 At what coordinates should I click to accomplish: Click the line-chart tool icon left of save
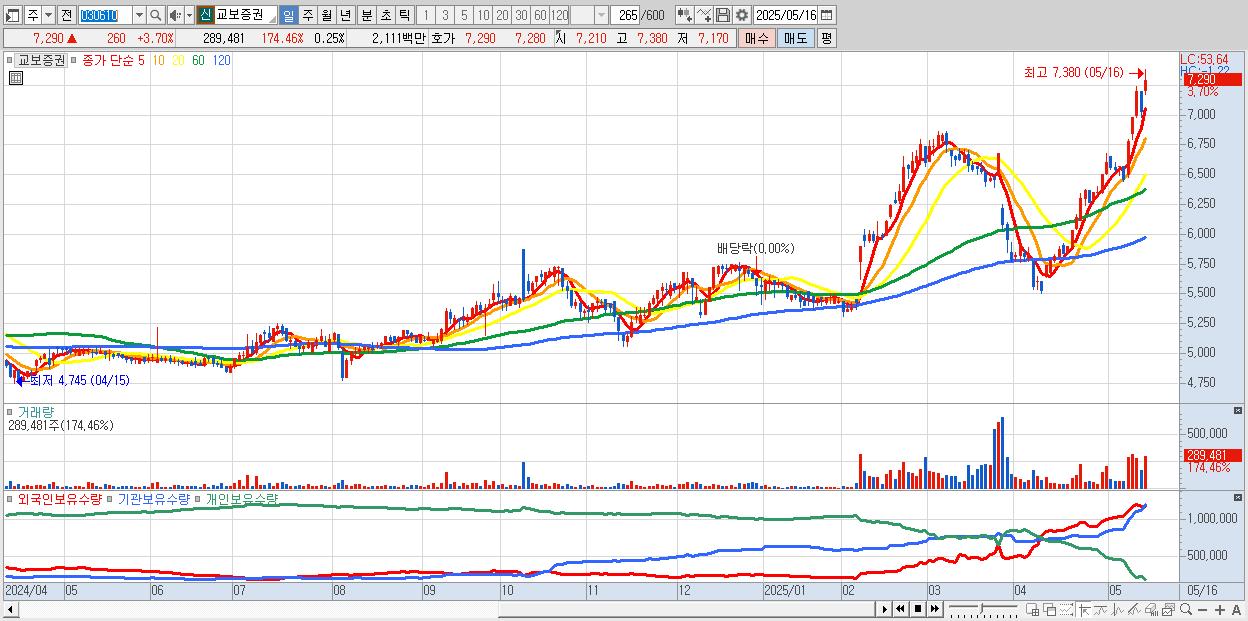(704, 15)
